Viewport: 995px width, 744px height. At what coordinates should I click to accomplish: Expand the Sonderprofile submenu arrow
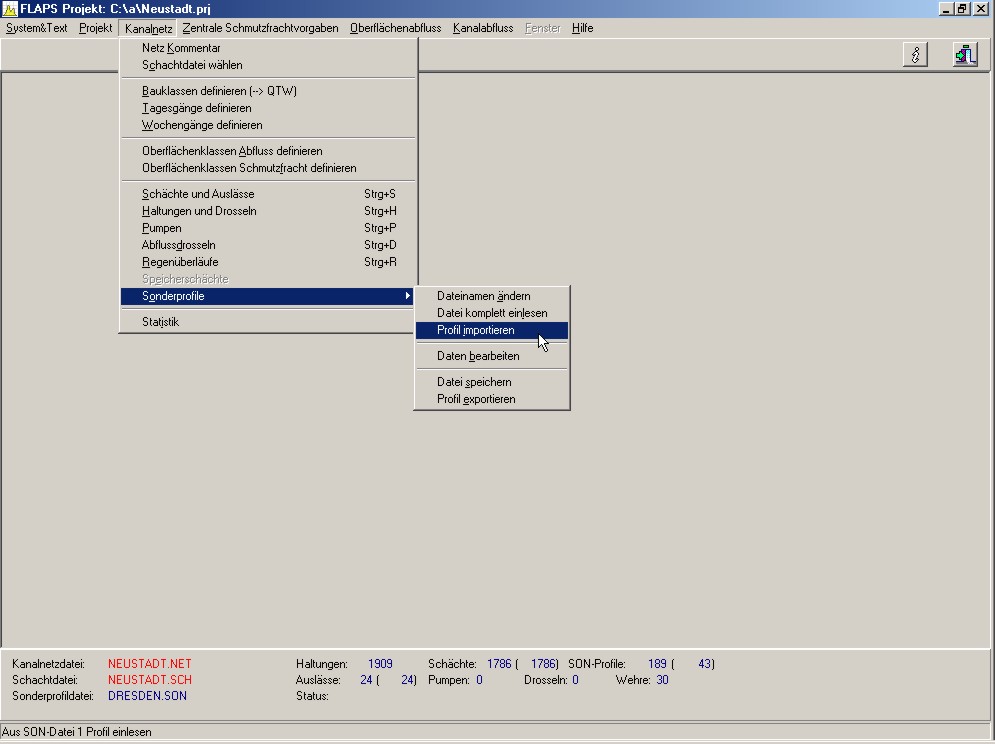coord(407,296)
